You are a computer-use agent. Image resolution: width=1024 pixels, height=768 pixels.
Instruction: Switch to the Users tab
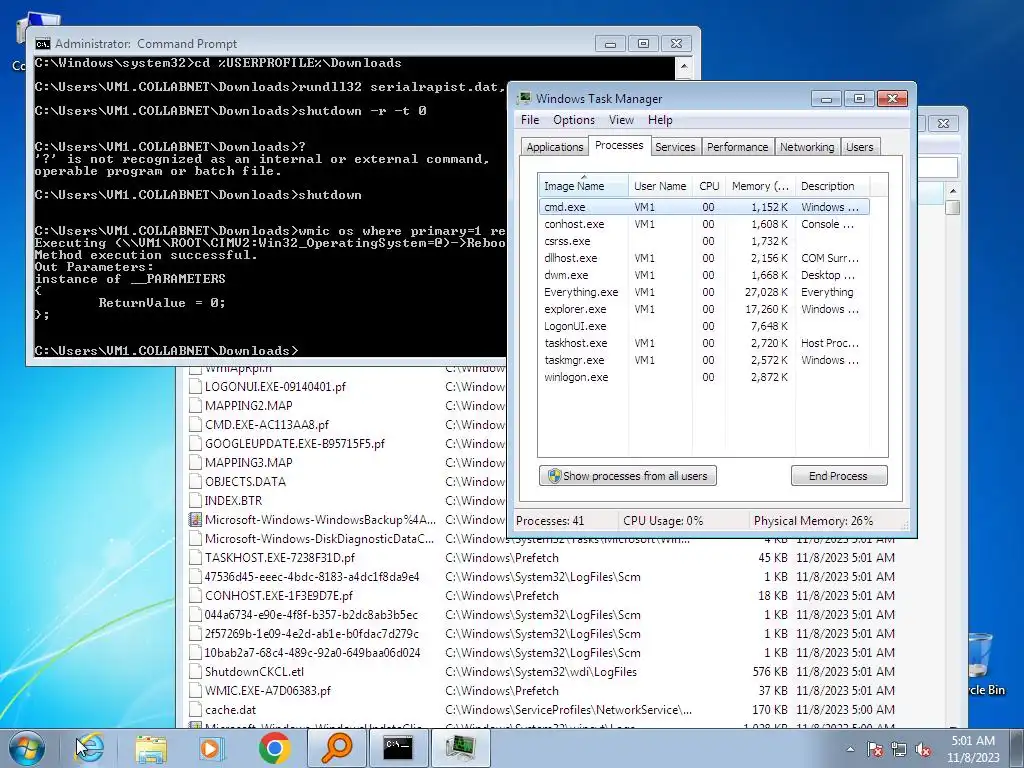859,147
